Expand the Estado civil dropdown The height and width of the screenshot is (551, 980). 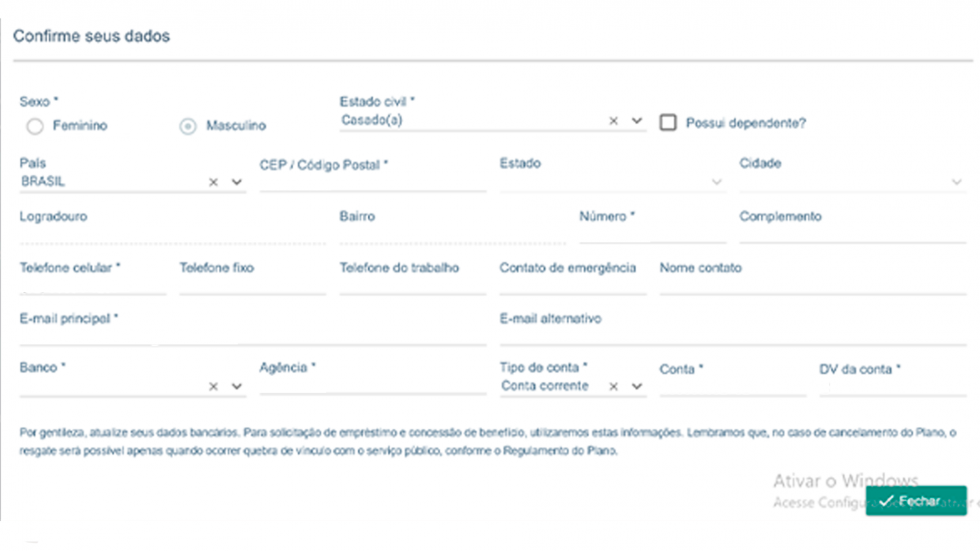click(638, 121)
